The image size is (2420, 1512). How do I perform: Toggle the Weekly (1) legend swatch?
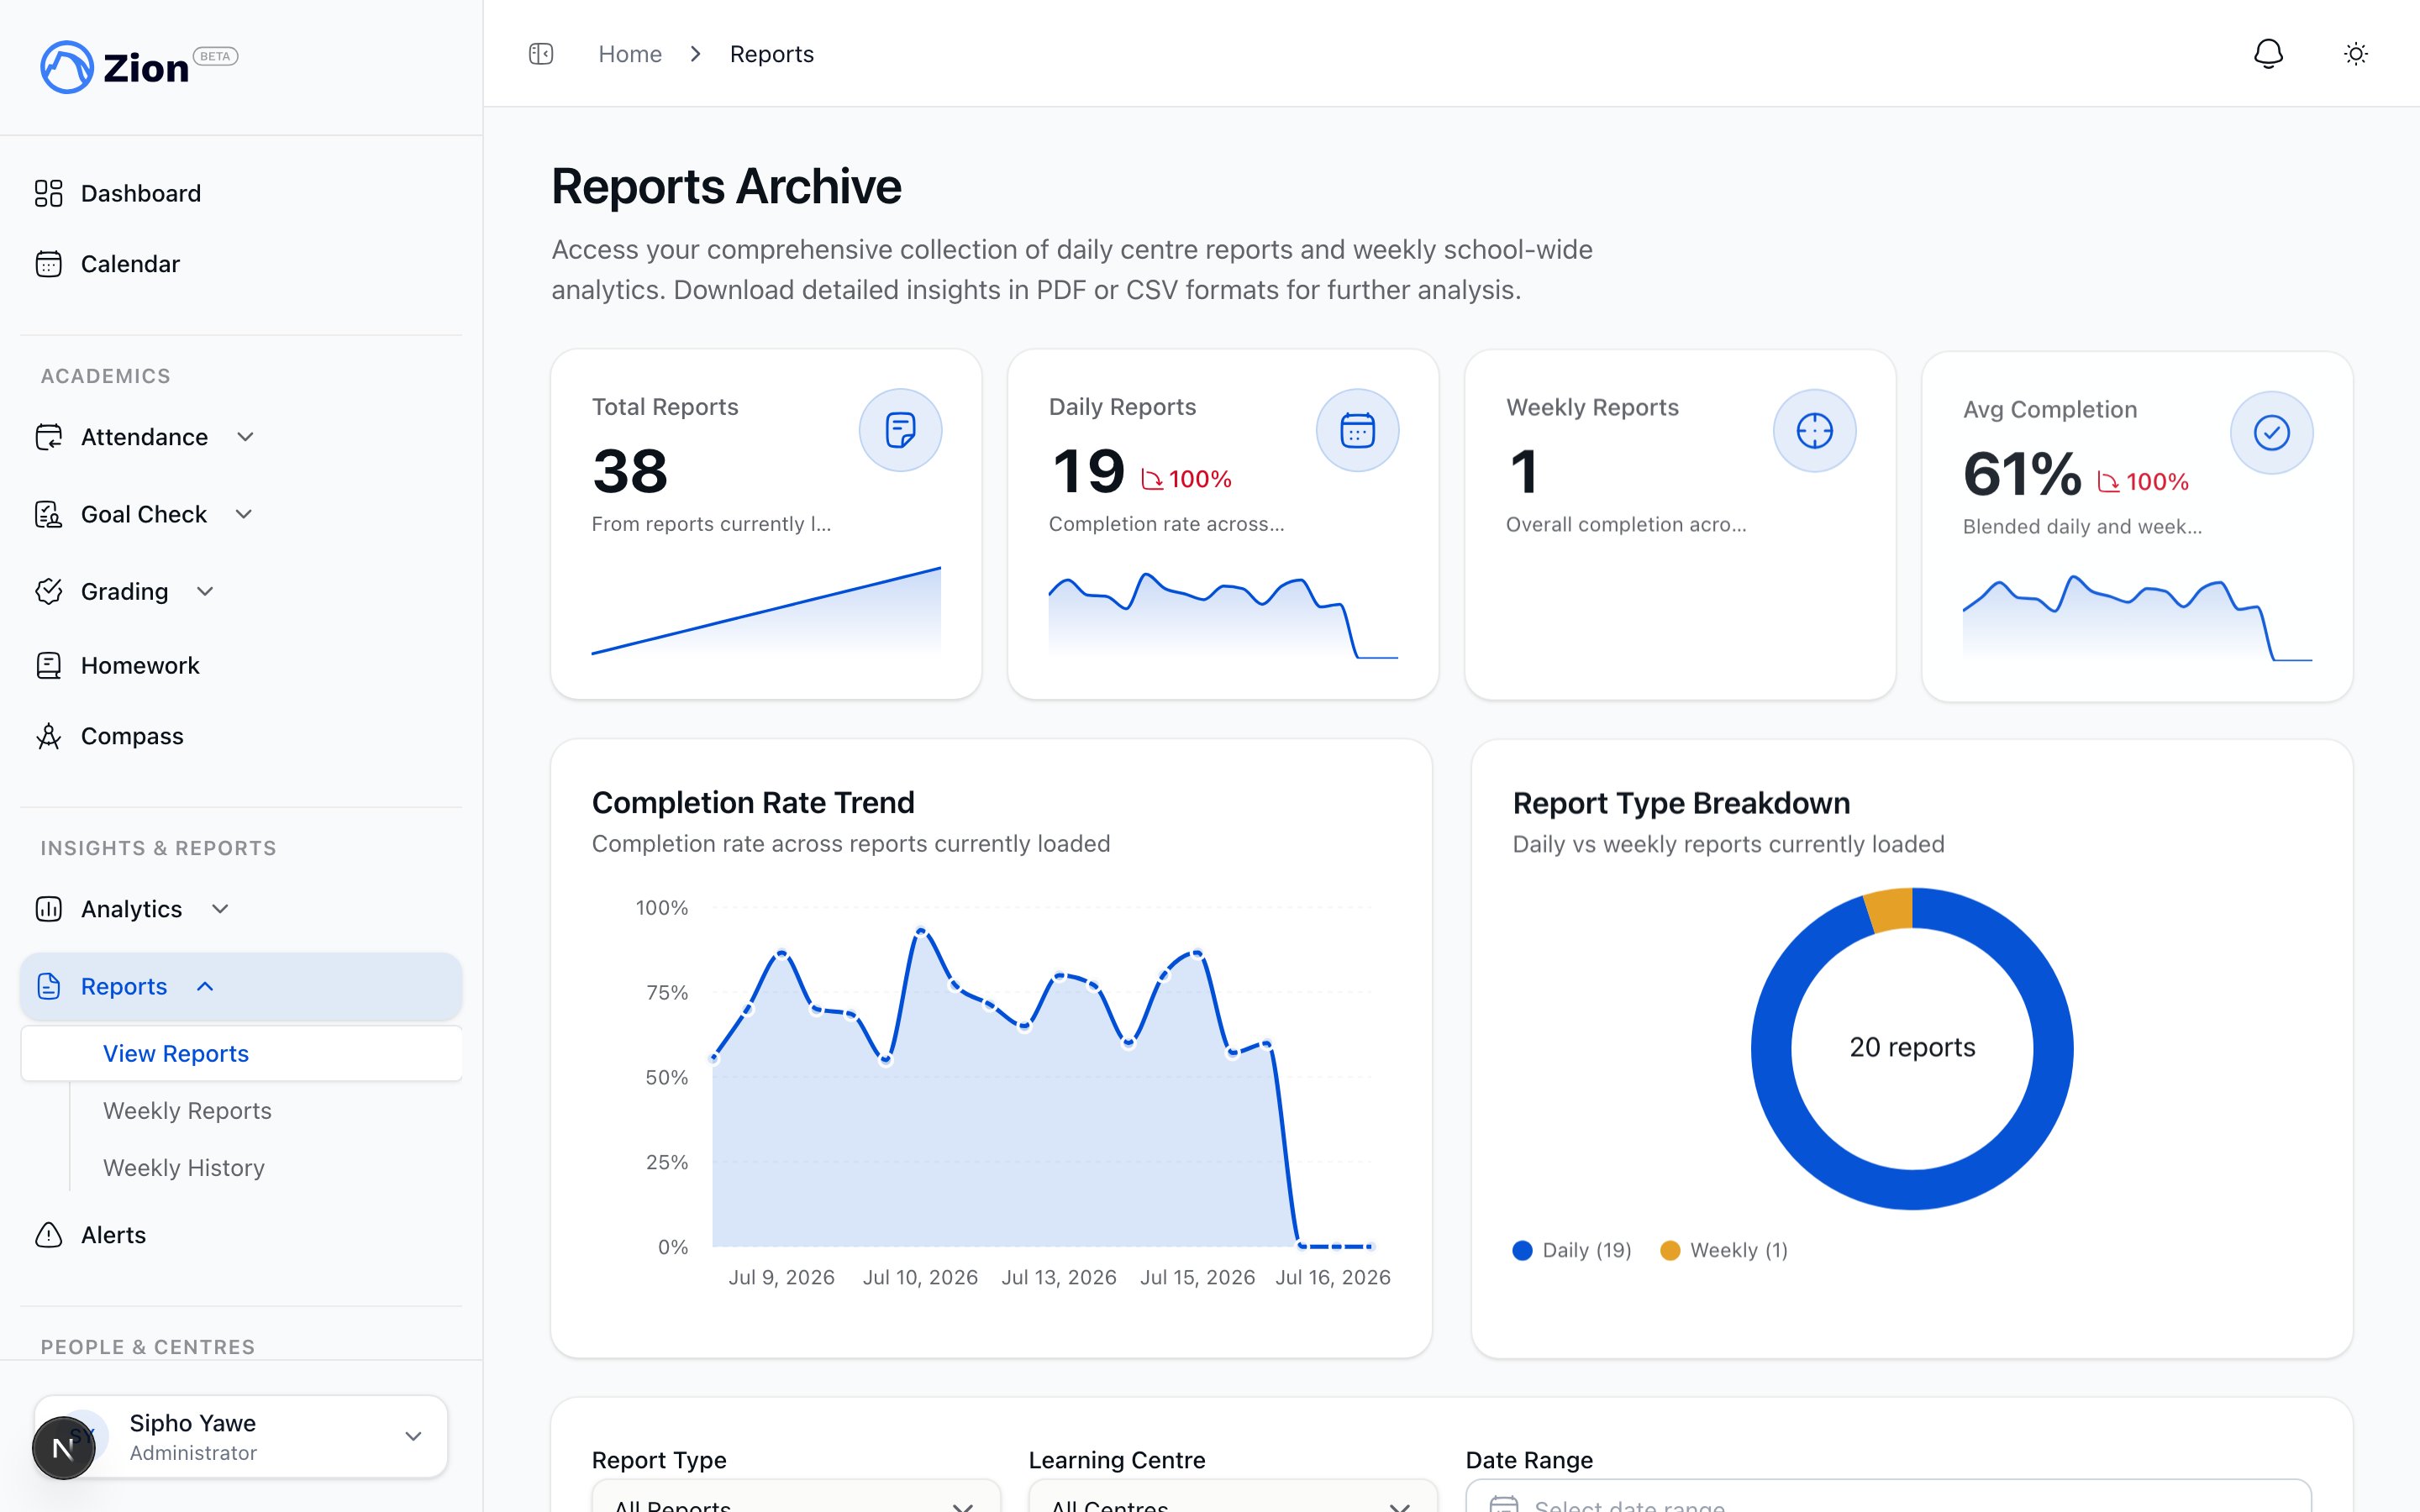1669,1250
